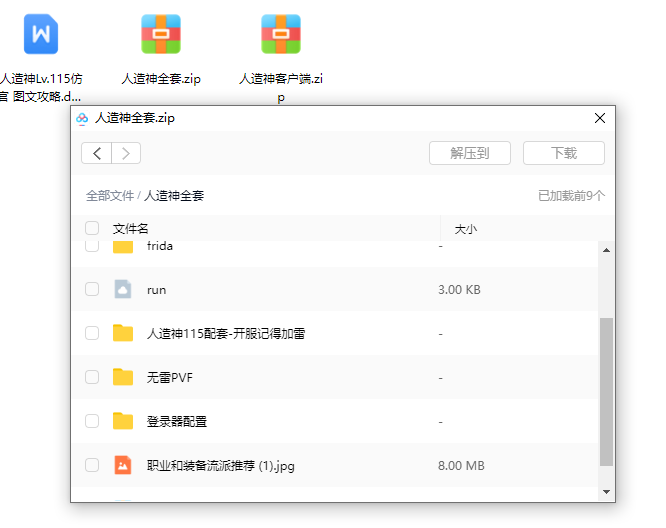Open the 人造神客户端.zip archive icon
The height and width of the screenshot is (528, 666).
click(281, 34)
